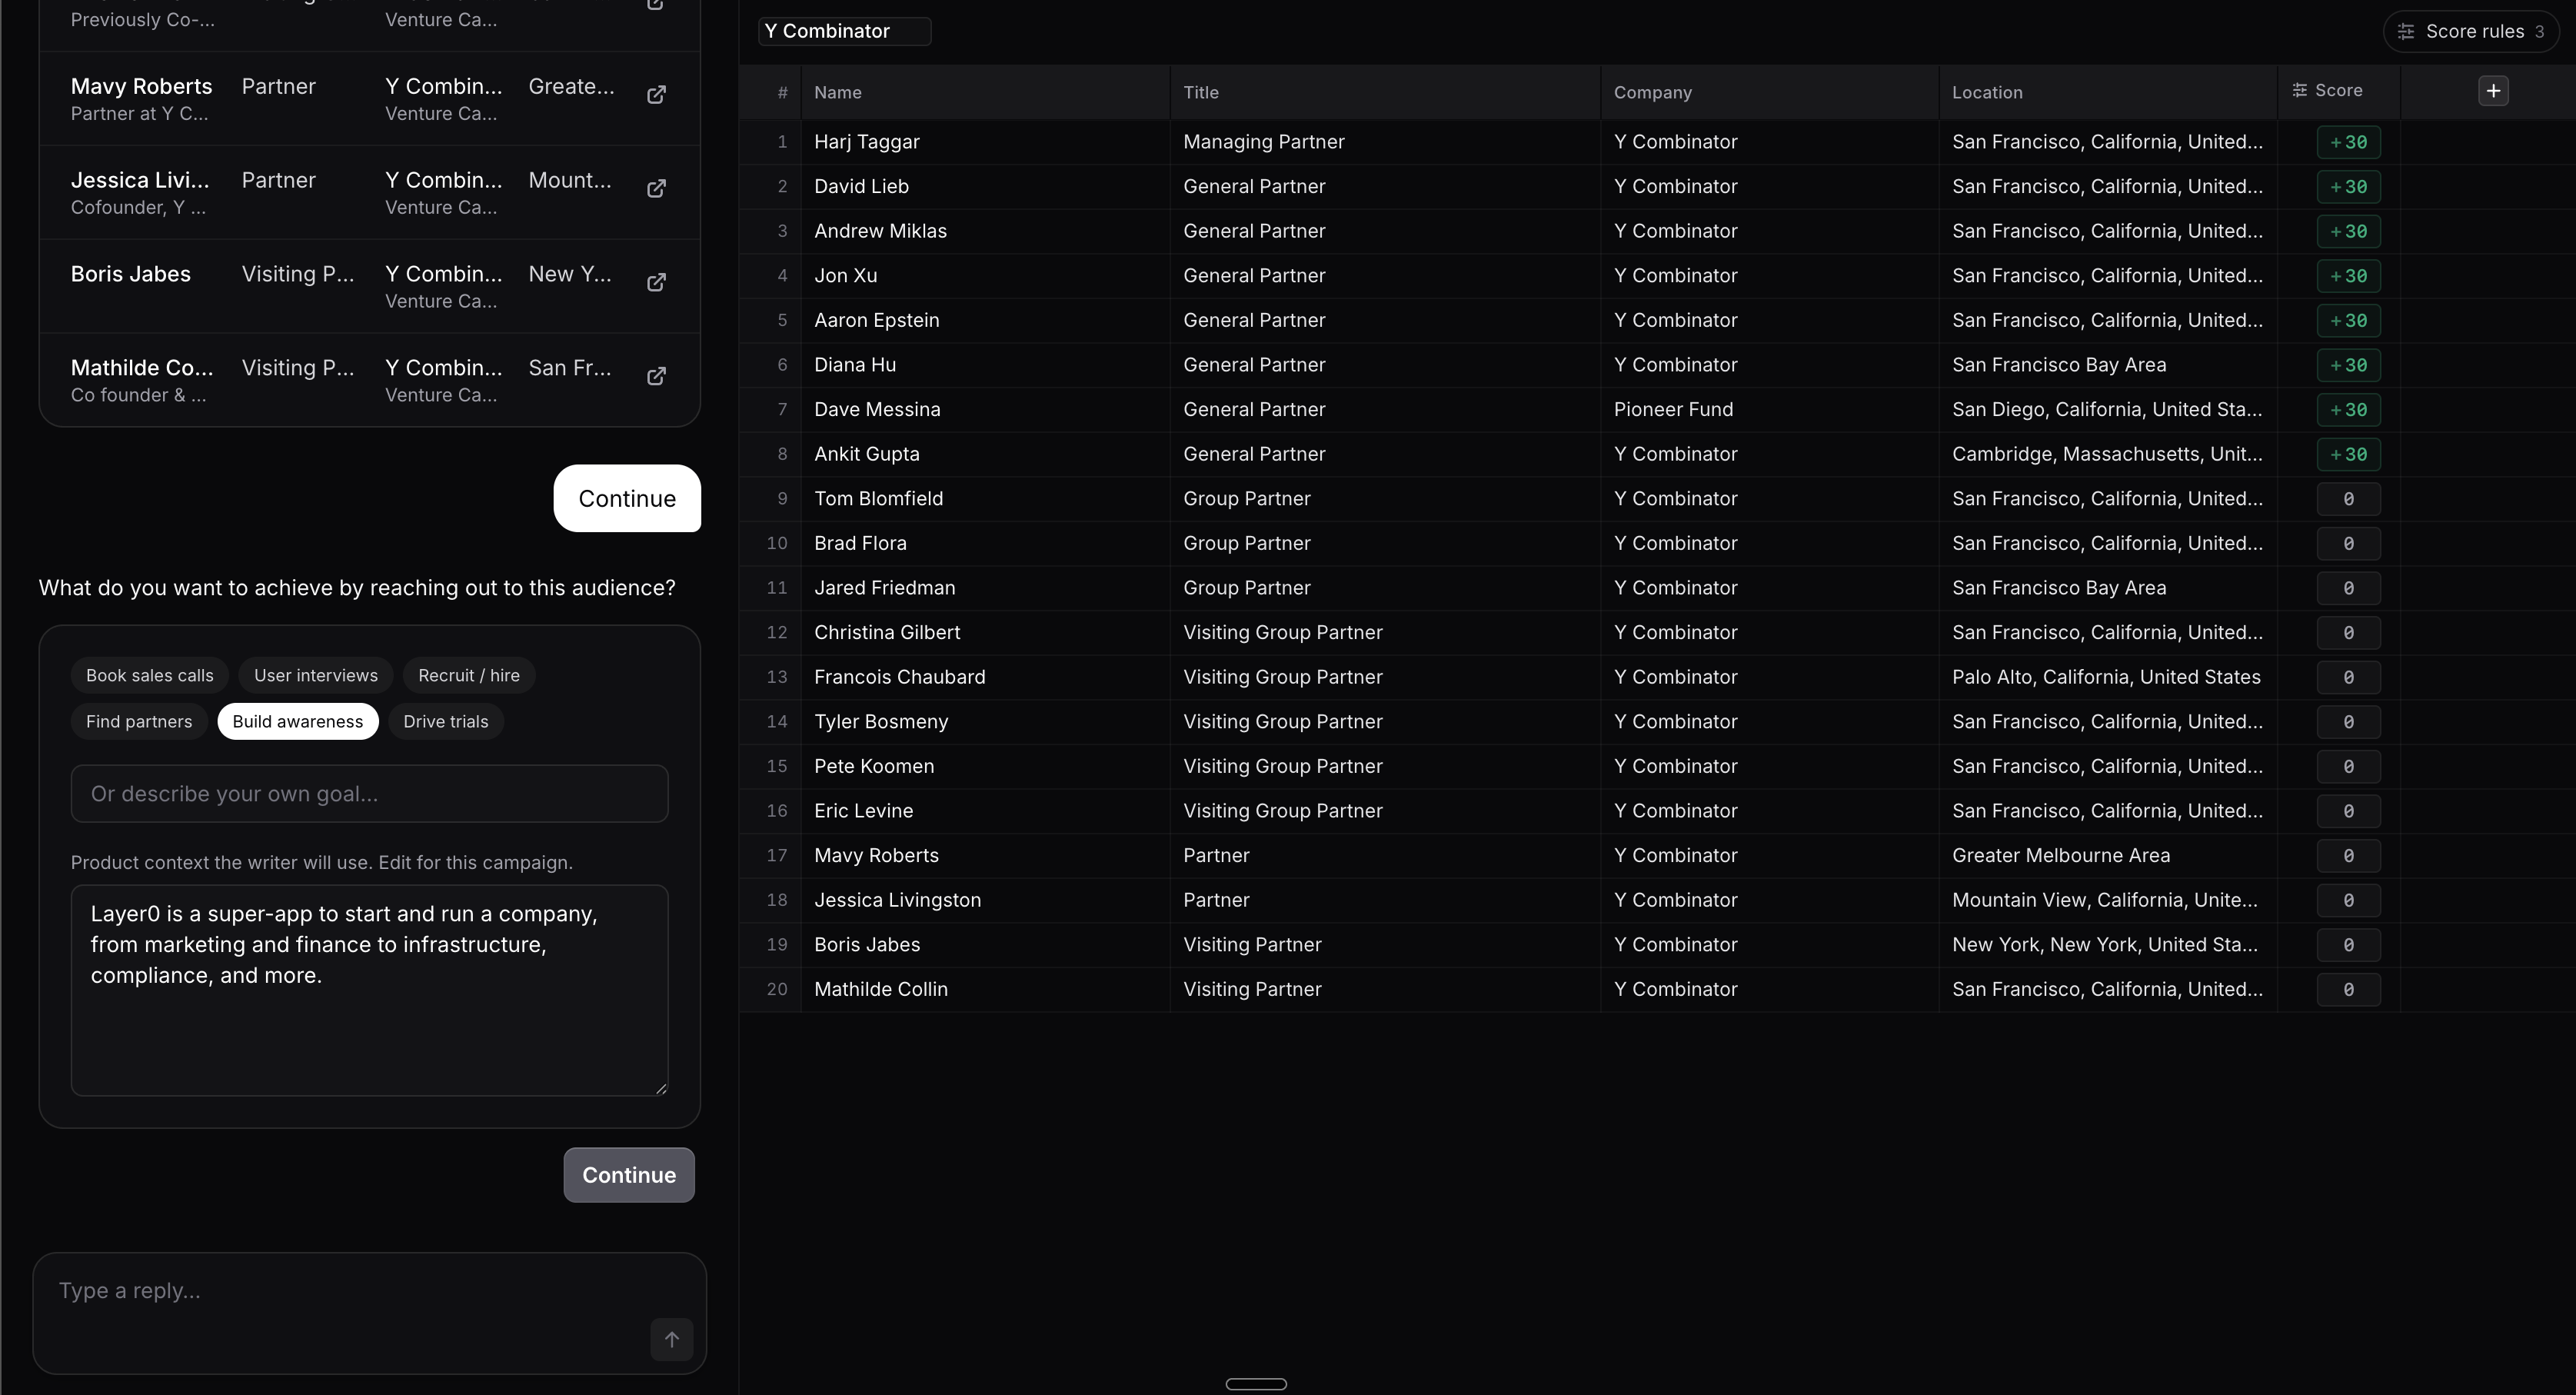Click Mathilde Collin's 0 score badge
Image resolution: width=2576 pixels, height=1395 pixels.
[2348, 989]
